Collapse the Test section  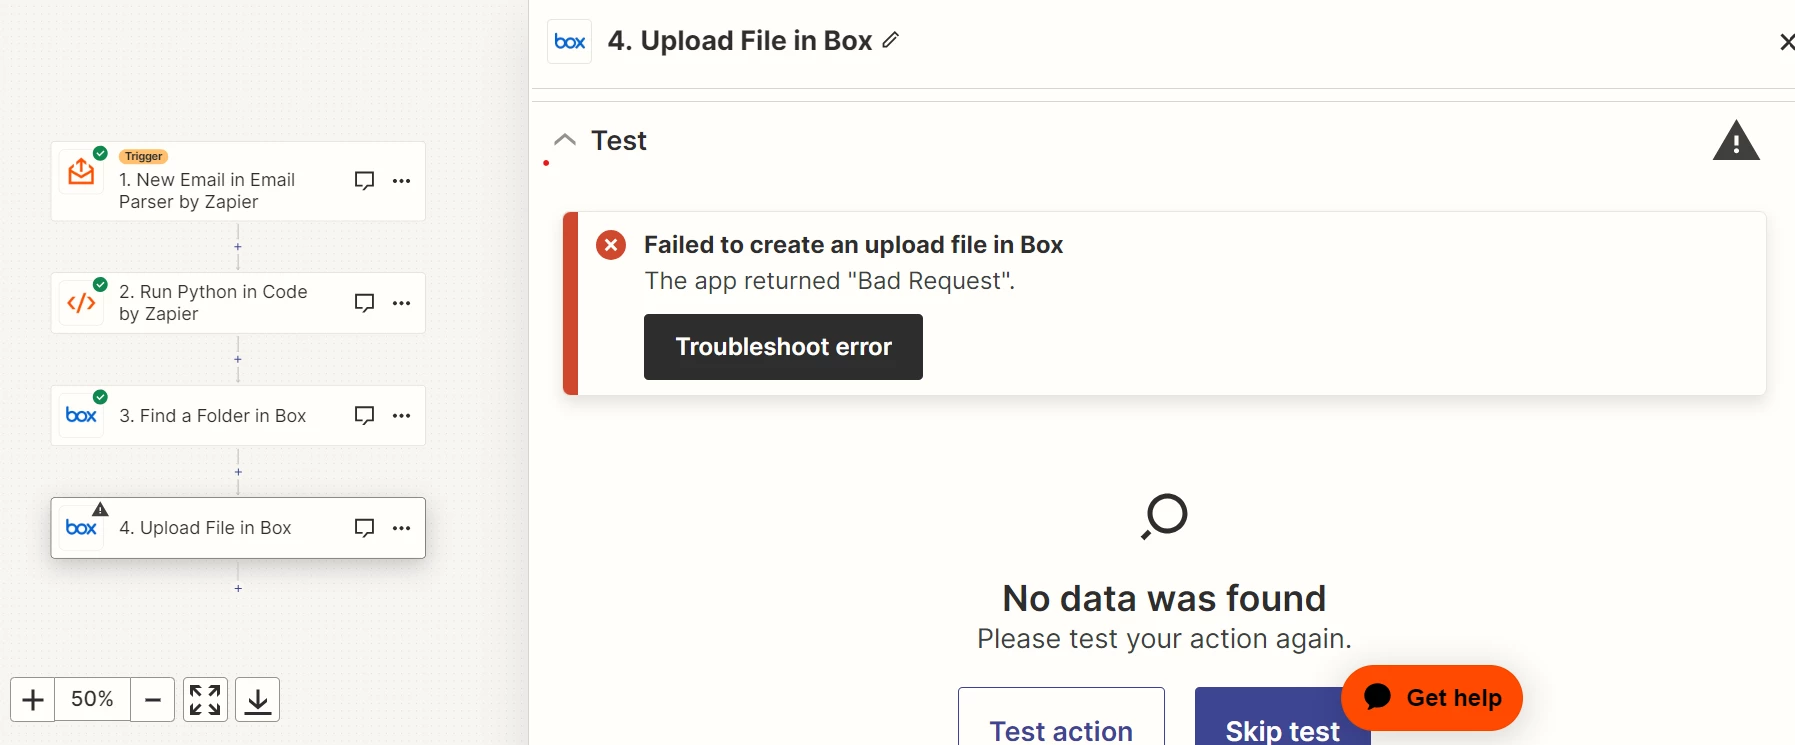click(565, 140)
